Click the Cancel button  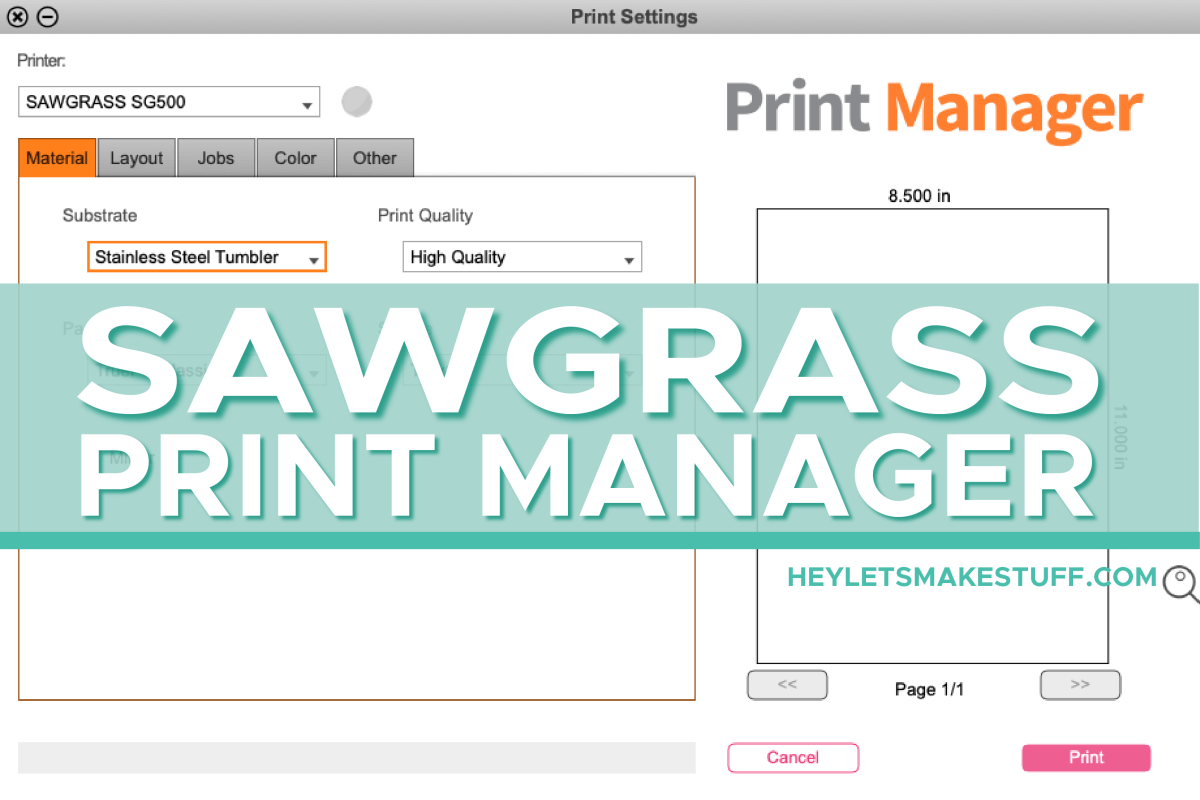pos(793,758)
